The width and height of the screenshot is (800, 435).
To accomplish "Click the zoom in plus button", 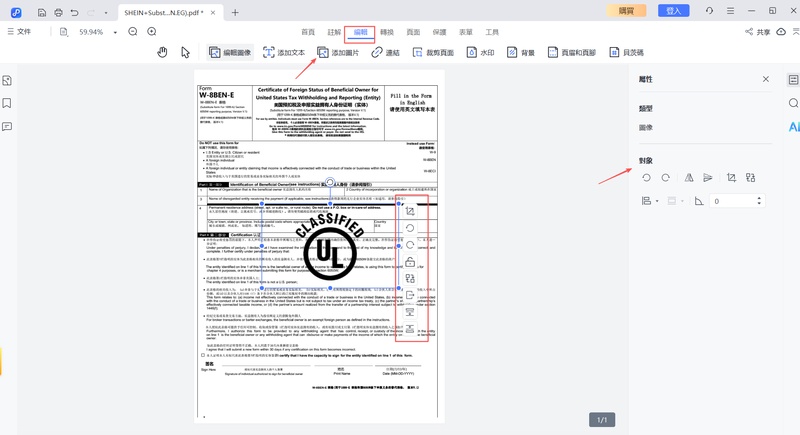I will click(x=152, y=32).
